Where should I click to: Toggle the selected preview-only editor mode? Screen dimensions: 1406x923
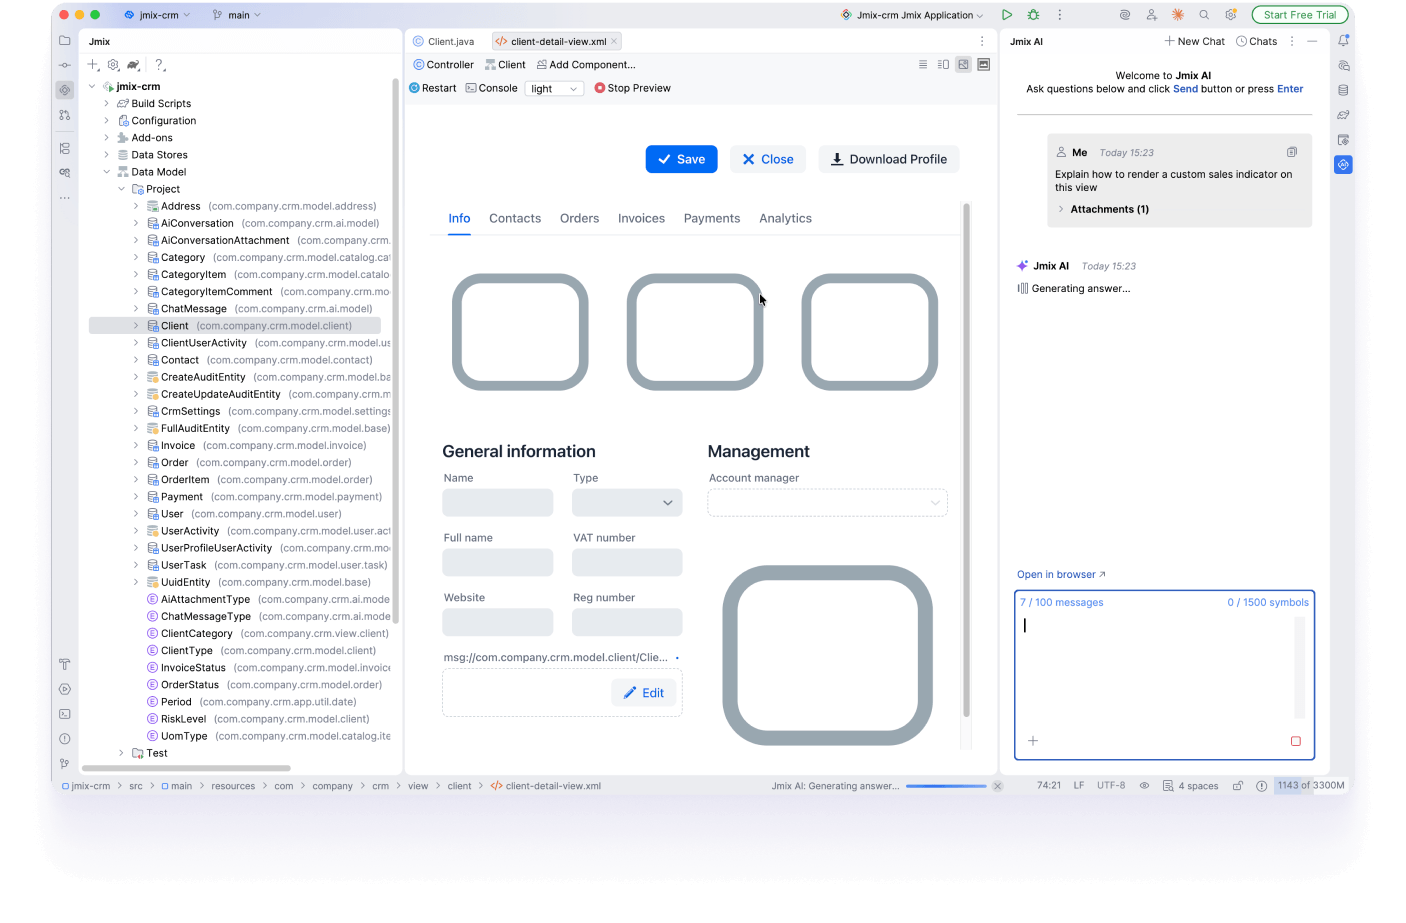click(963, 64)
